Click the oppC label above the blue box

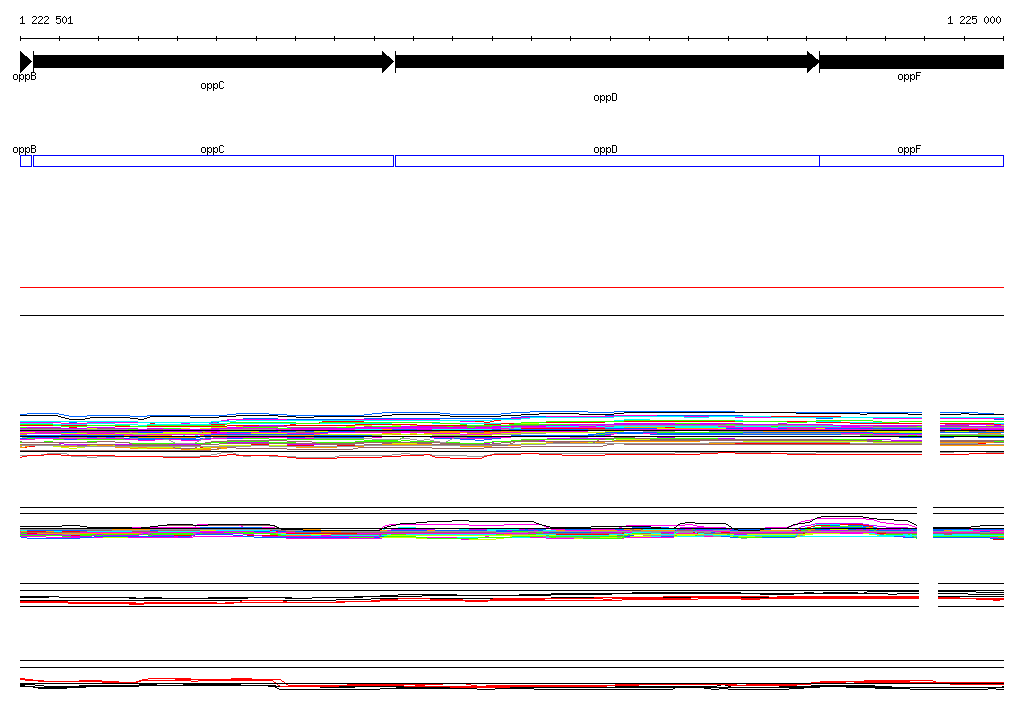click(x=212, y=150)
